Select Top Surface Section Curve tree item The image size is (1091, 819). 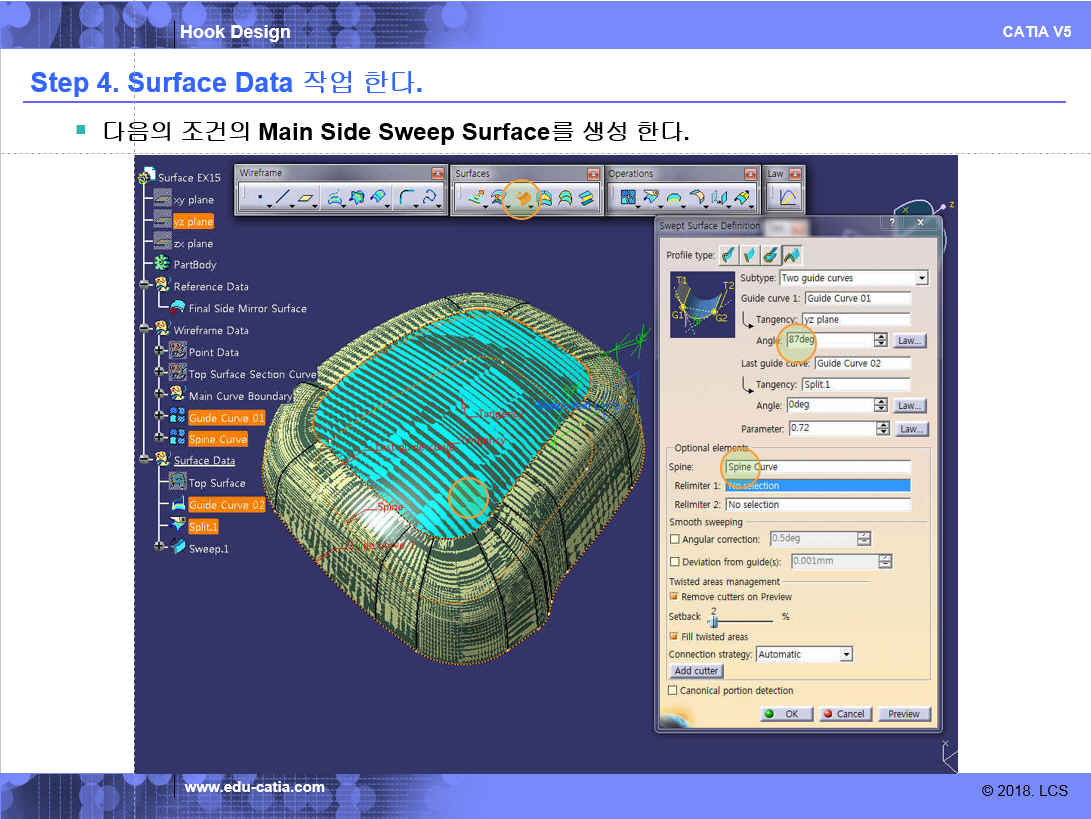(252, 374)
